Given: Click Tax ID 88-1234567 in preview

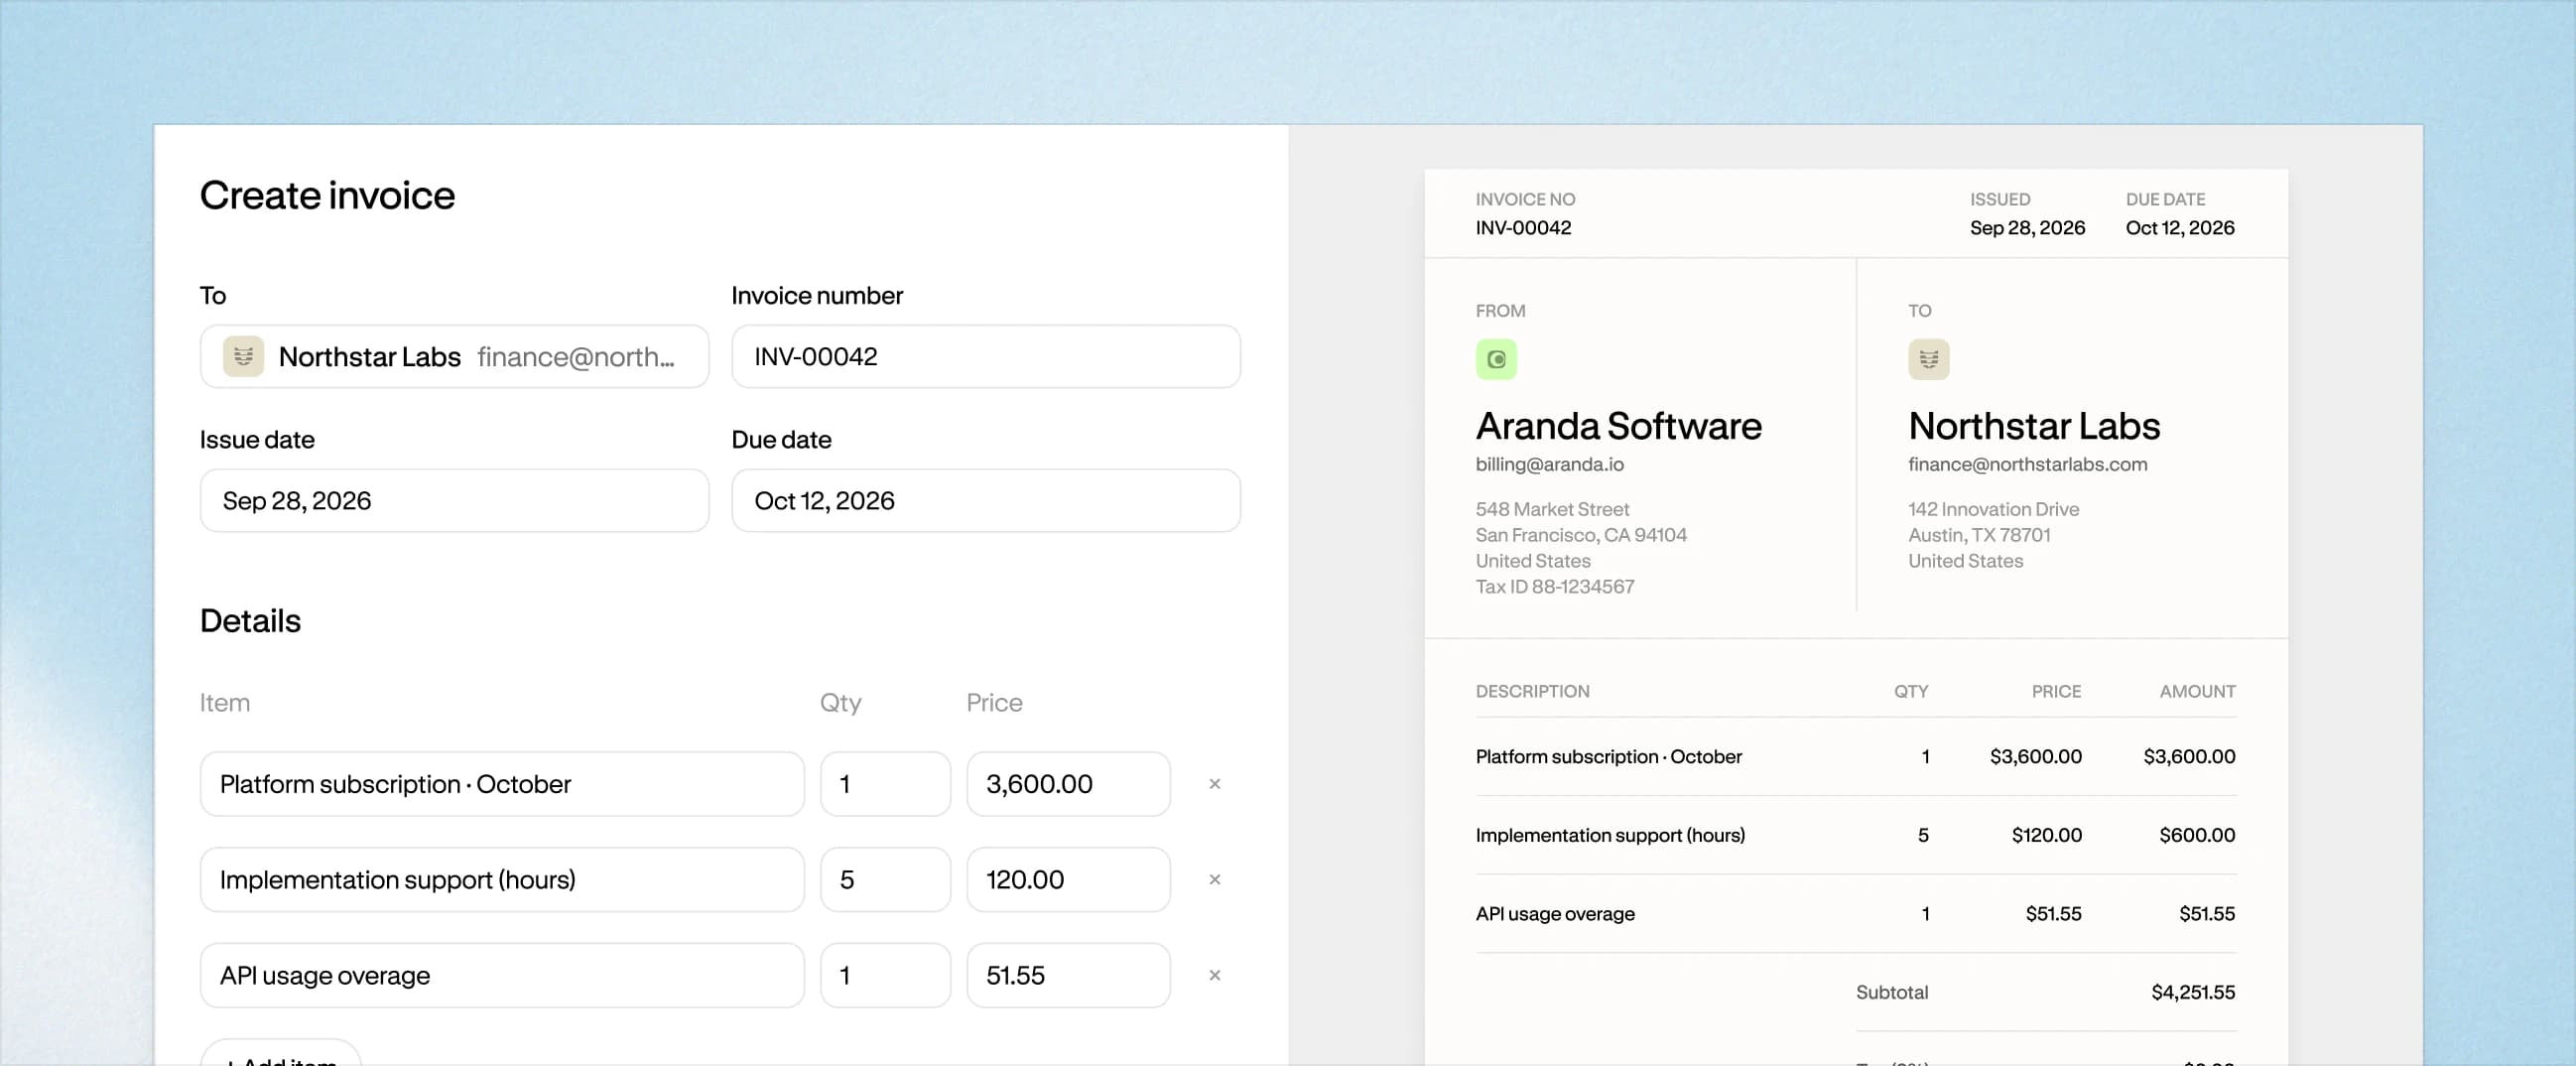Looking at the screenshot, I should click(x=1555, y=587).
